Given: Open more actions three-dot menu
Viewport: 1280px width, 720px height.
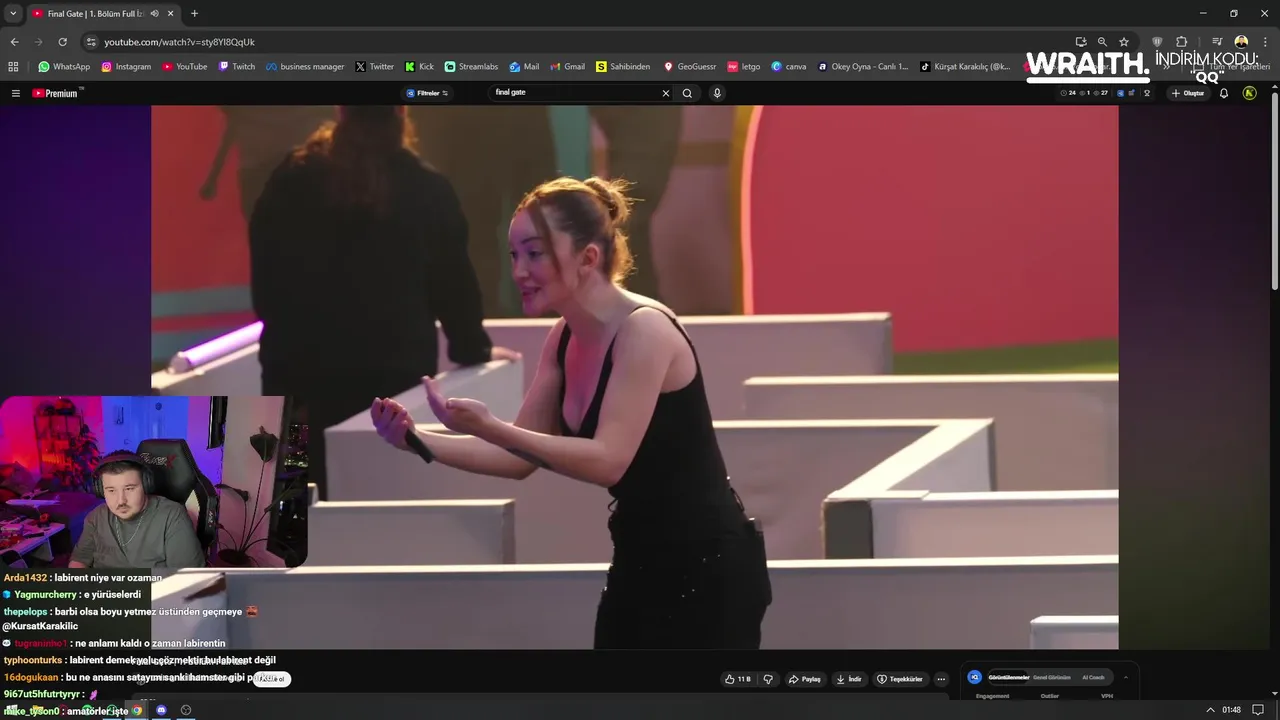Looking at the screenshot, I should [941, 679].
